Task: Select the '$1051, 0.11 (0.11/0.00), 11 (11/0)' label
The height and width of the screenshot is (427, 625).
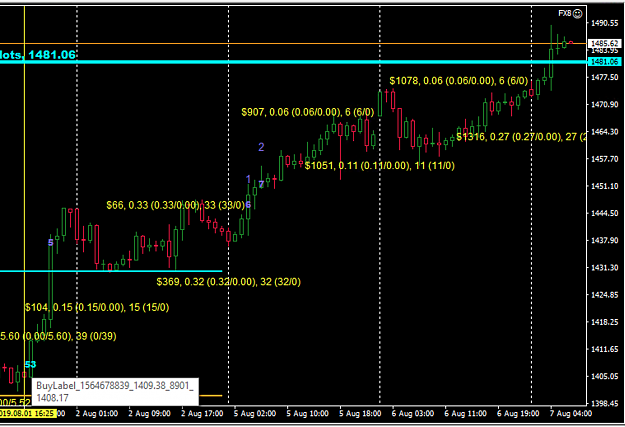Action: click(379, 165)
